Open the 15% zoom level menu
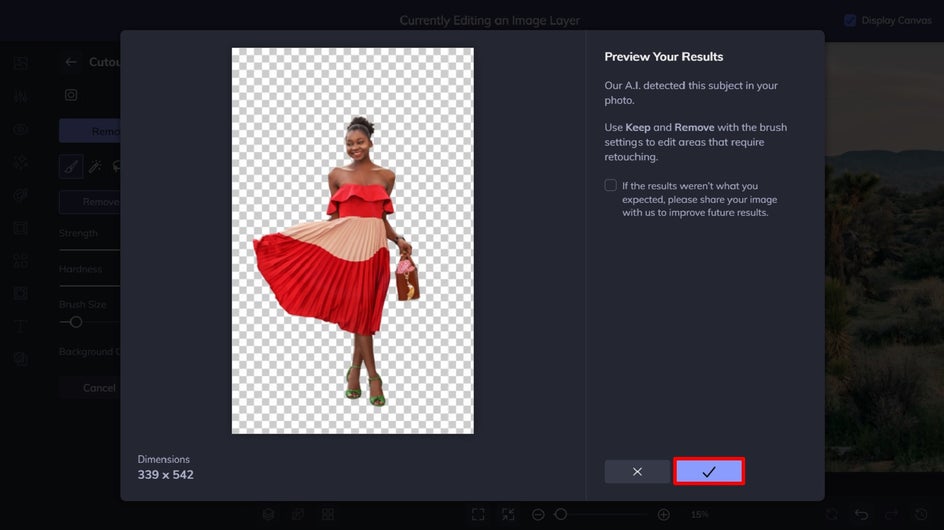This screenshot has height=530, width=944. point(699,514)
